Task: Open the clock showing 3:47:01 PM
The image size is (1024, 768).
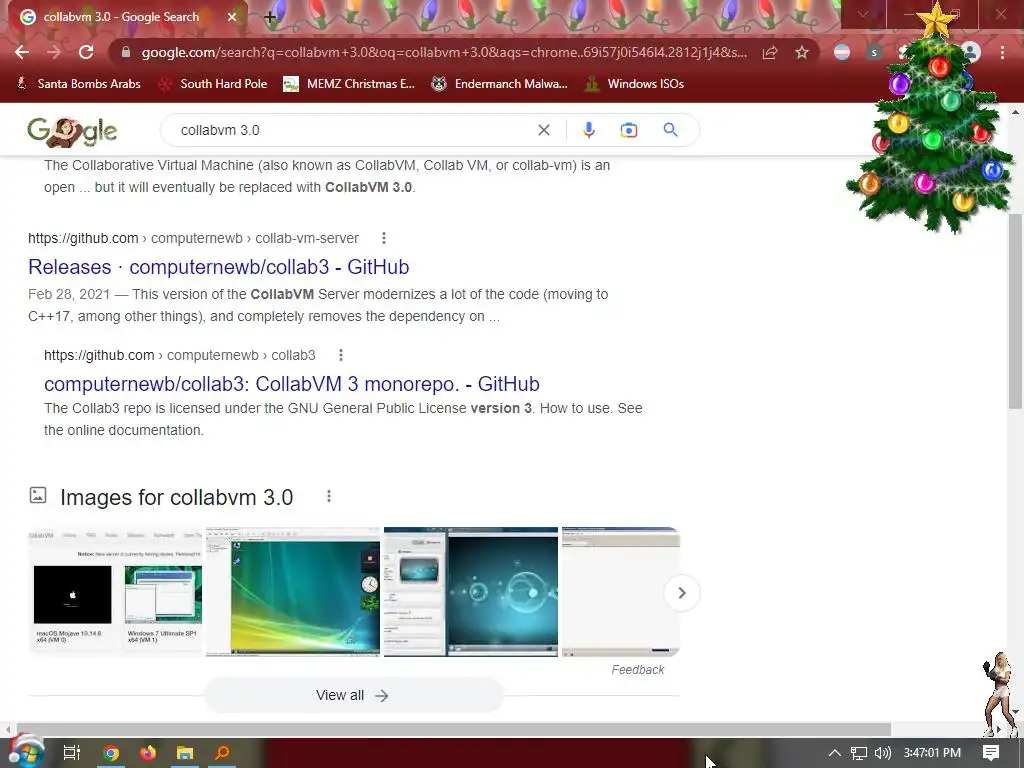Action: coord(932,753)
